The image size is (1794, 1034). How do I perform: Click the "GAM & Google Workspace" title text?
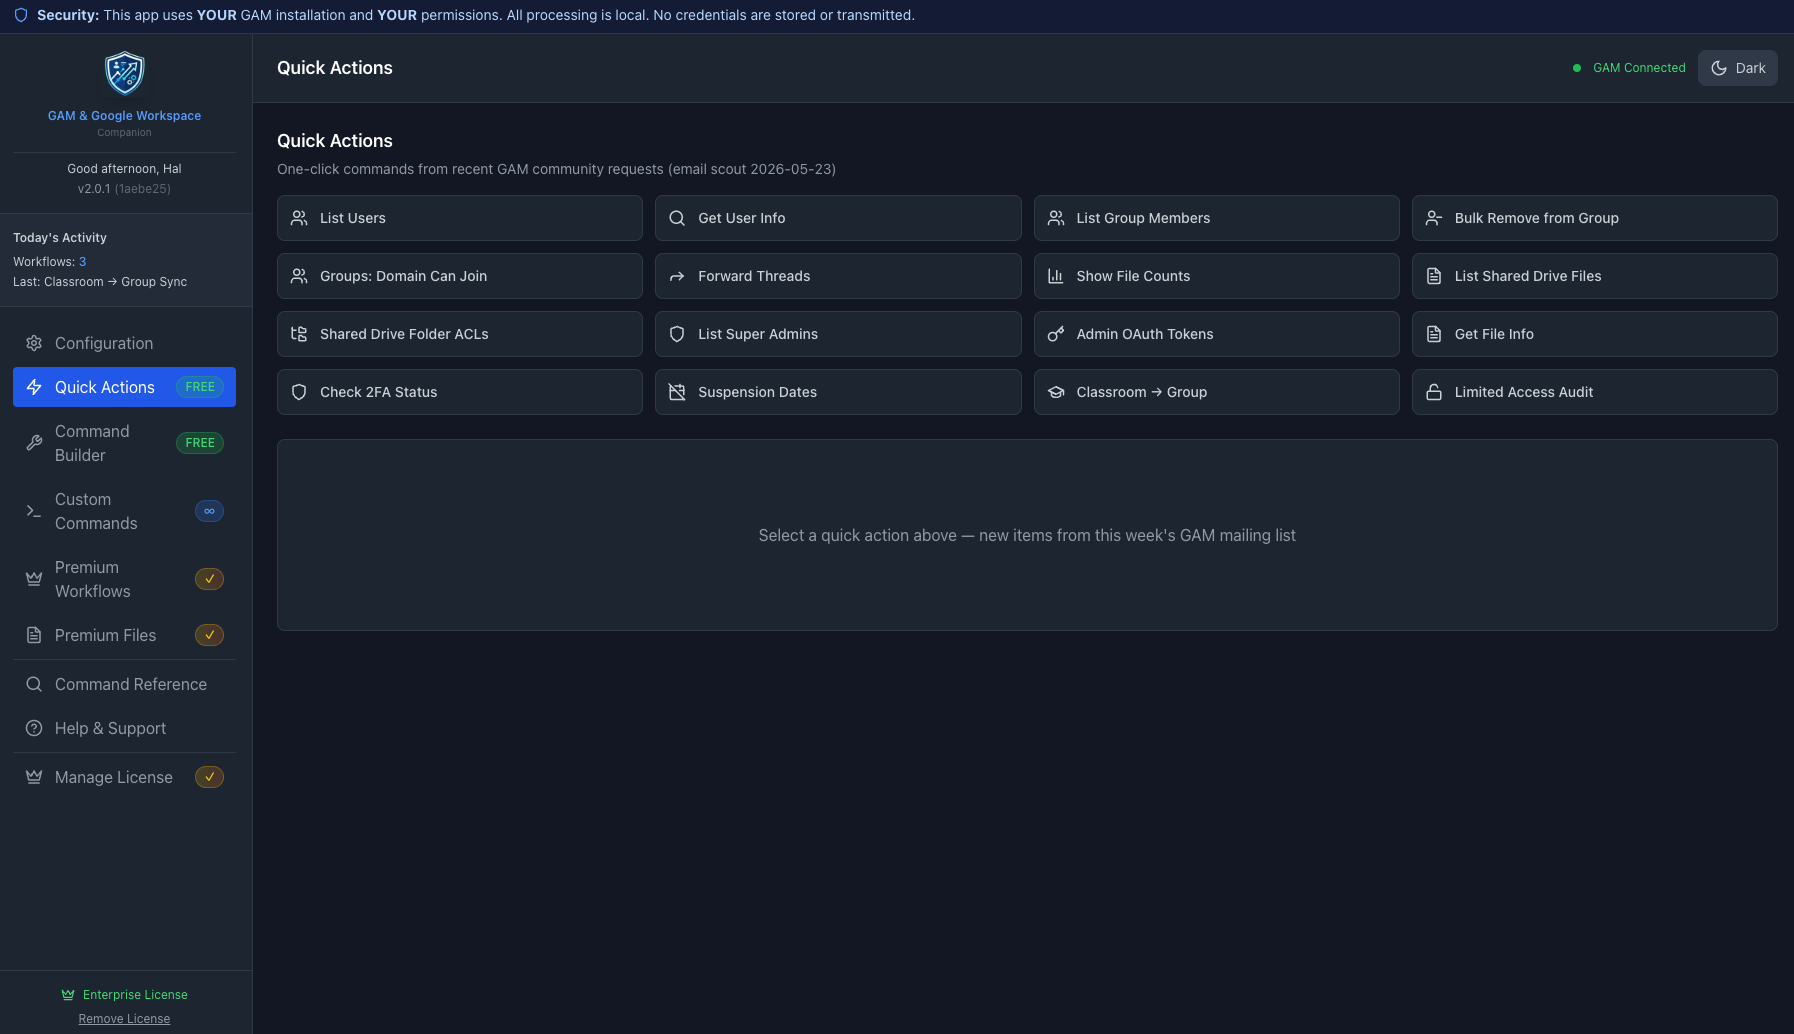point(124,116)
